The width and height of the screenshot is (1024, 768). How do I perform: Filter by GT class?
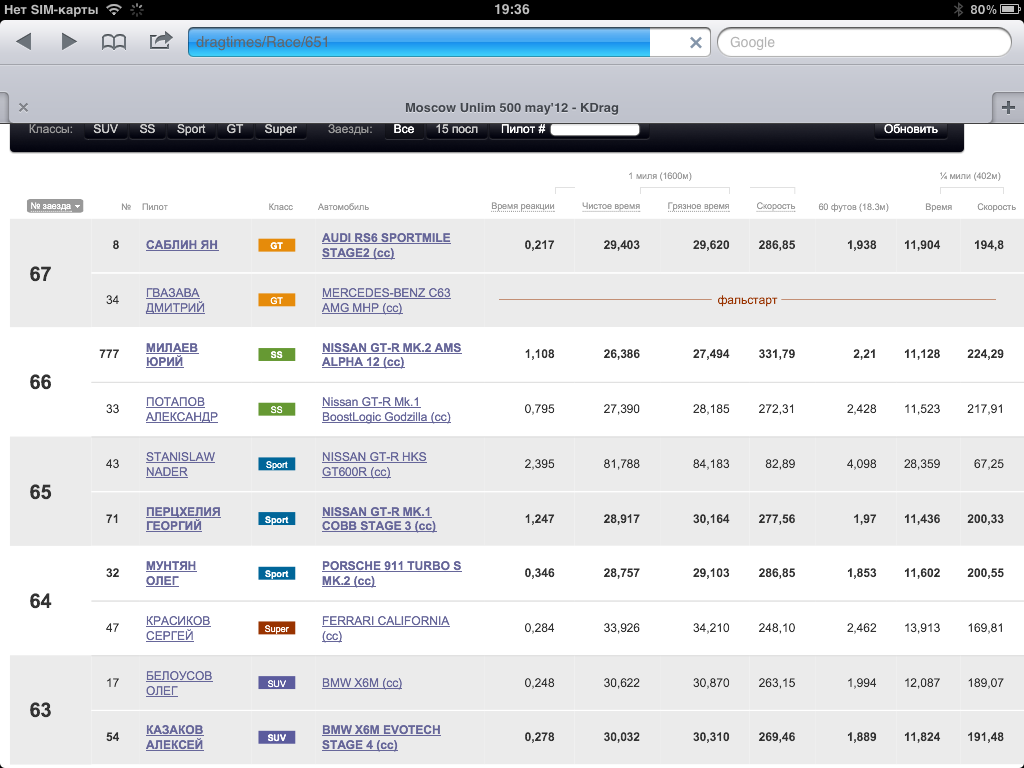click(x=234, y=129)
